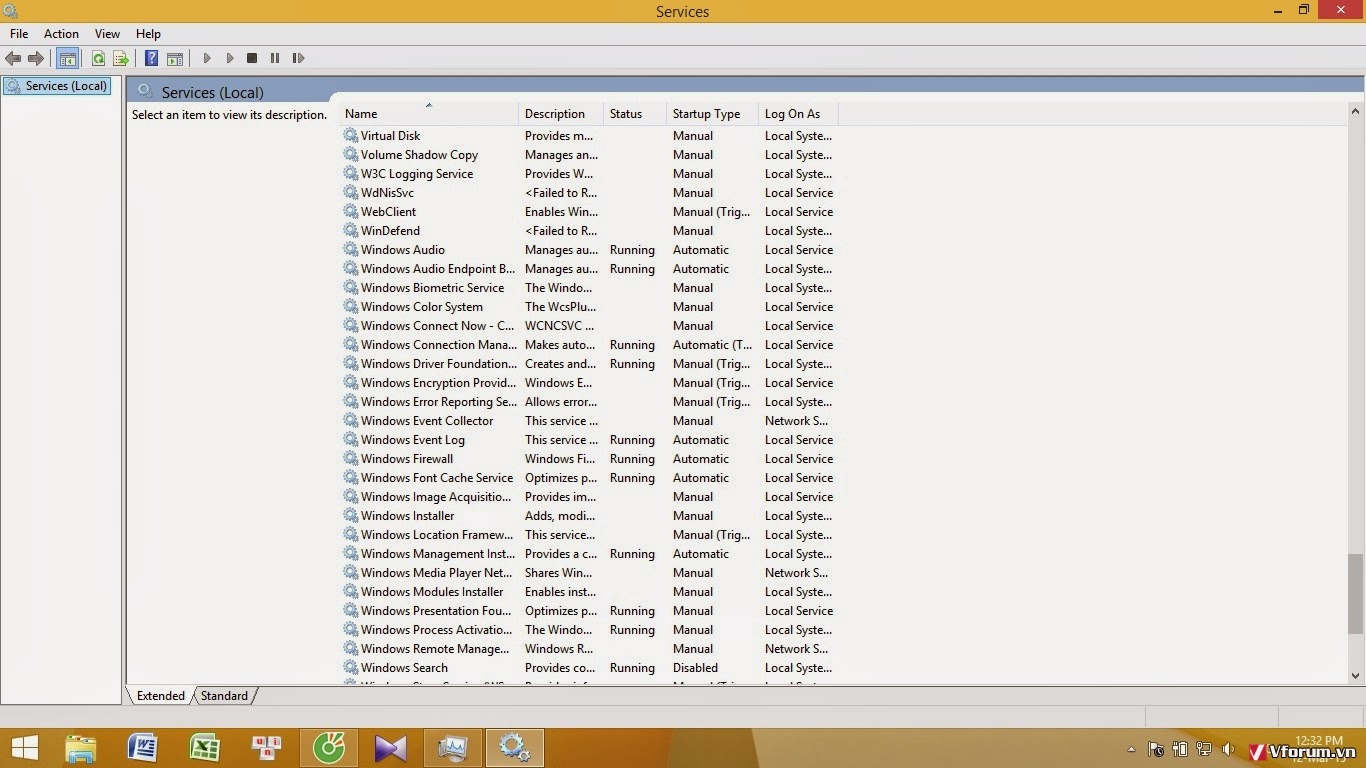Select the Windows Modules Installer service
This screenshot has height=768, width=1366.
tap(432, 591)
